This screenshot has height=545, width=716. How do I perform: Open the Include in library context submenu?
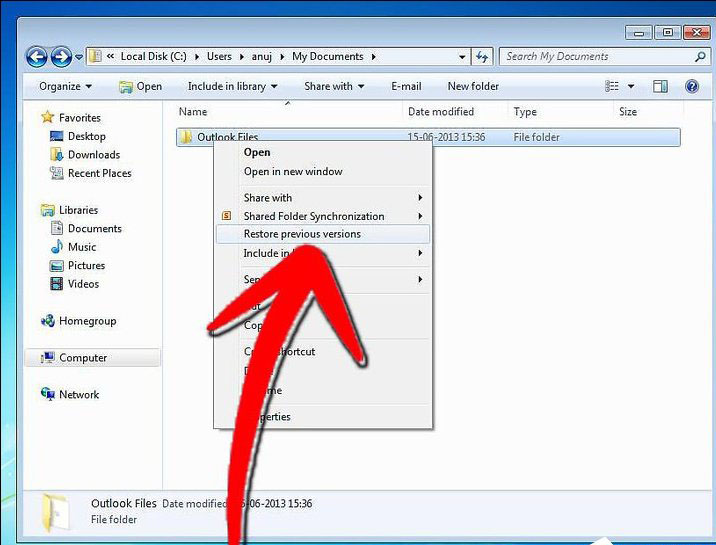pos(322,253)
